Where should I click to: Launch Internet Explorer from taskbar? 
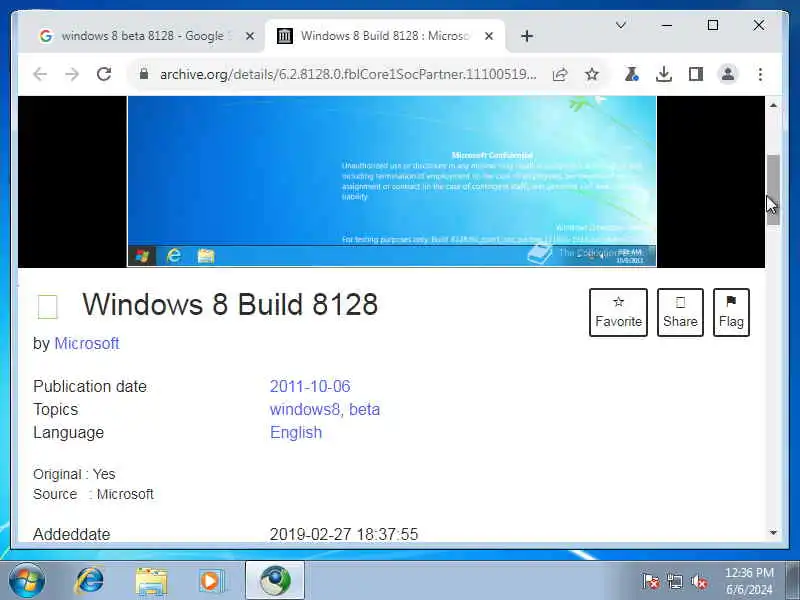89,581
